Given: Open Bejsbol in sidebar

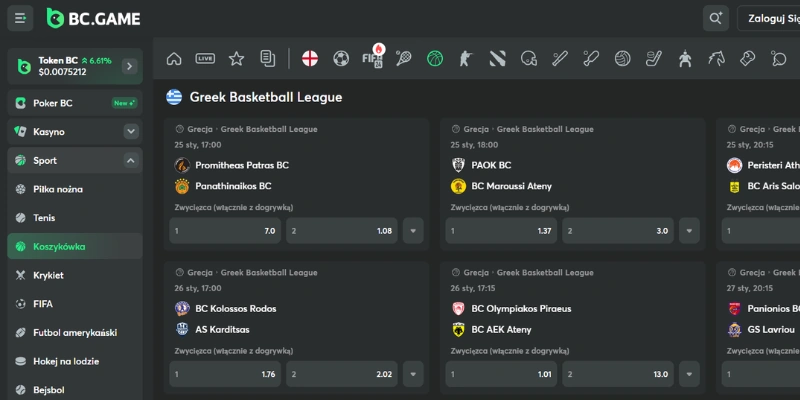Looking at the screenshot, I should pyautogui.click(x=75, y=390).
